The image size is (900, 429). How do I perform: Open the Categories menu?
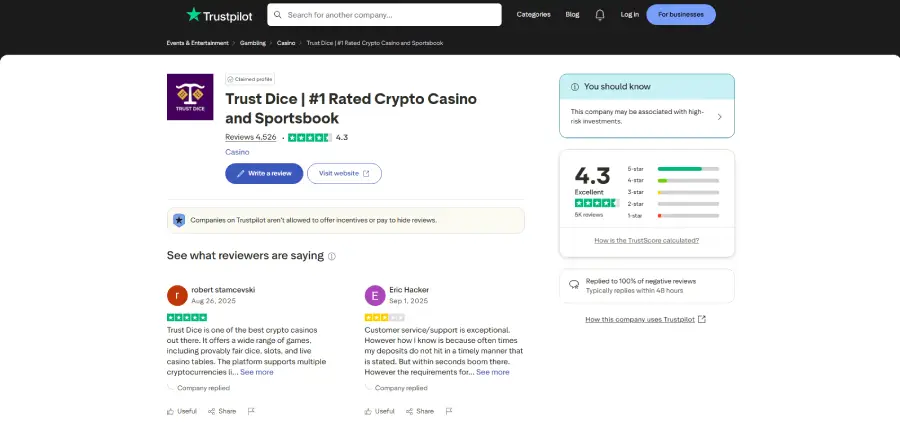pos(533,15)
